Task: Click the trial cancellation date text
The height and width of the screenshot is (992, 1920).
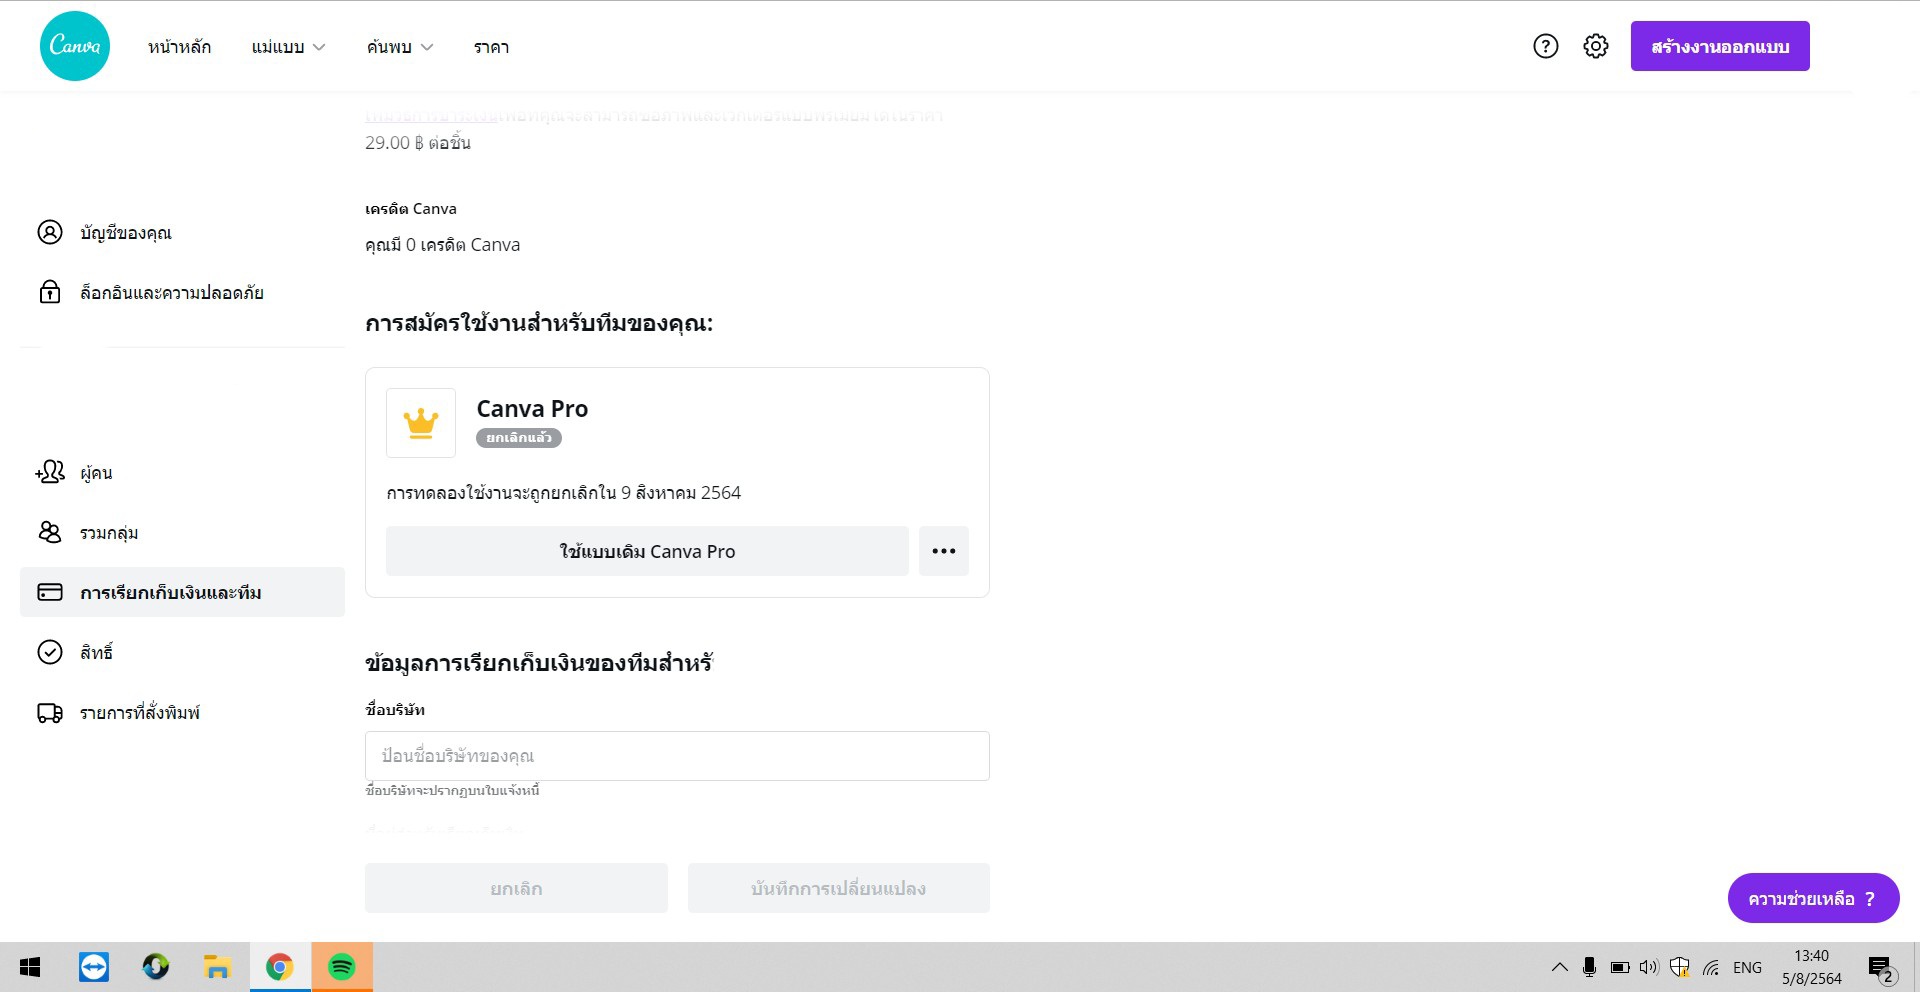Action: pos(564,493)
